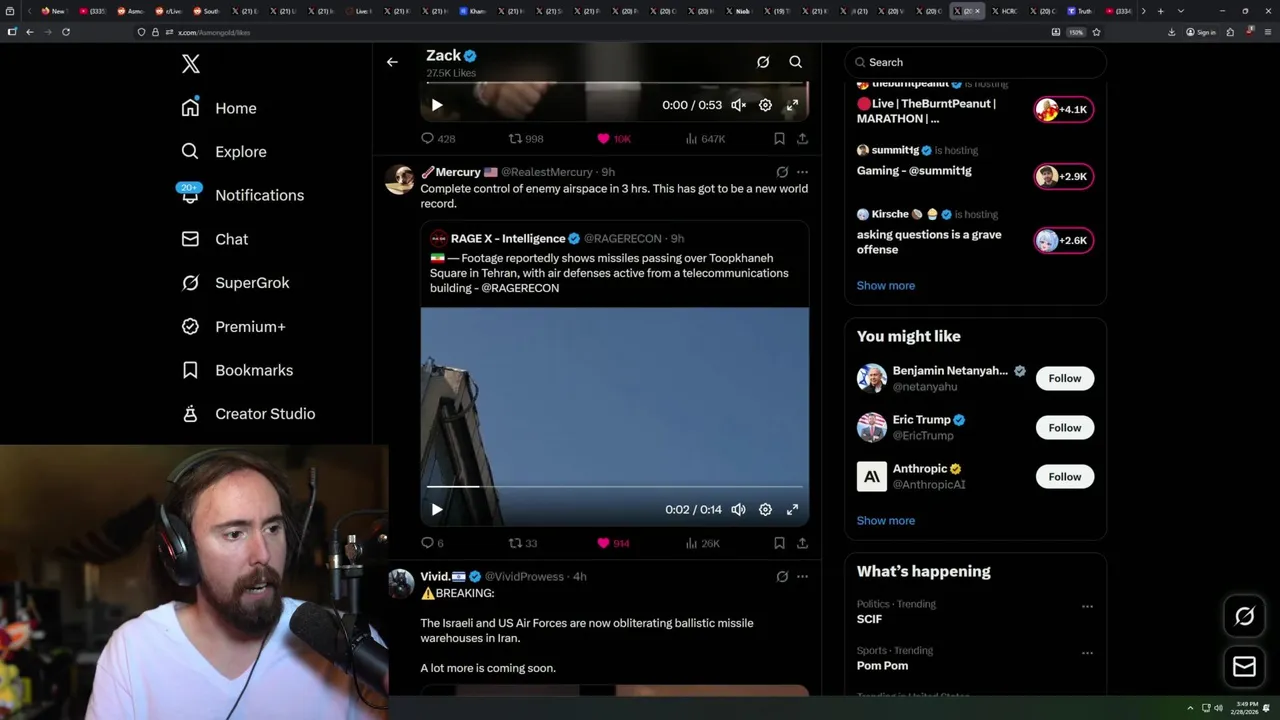Play the Tehran video at 0:02 / 0:14
This screenshot has width=1280, height=720.
(x=437, y=509)
